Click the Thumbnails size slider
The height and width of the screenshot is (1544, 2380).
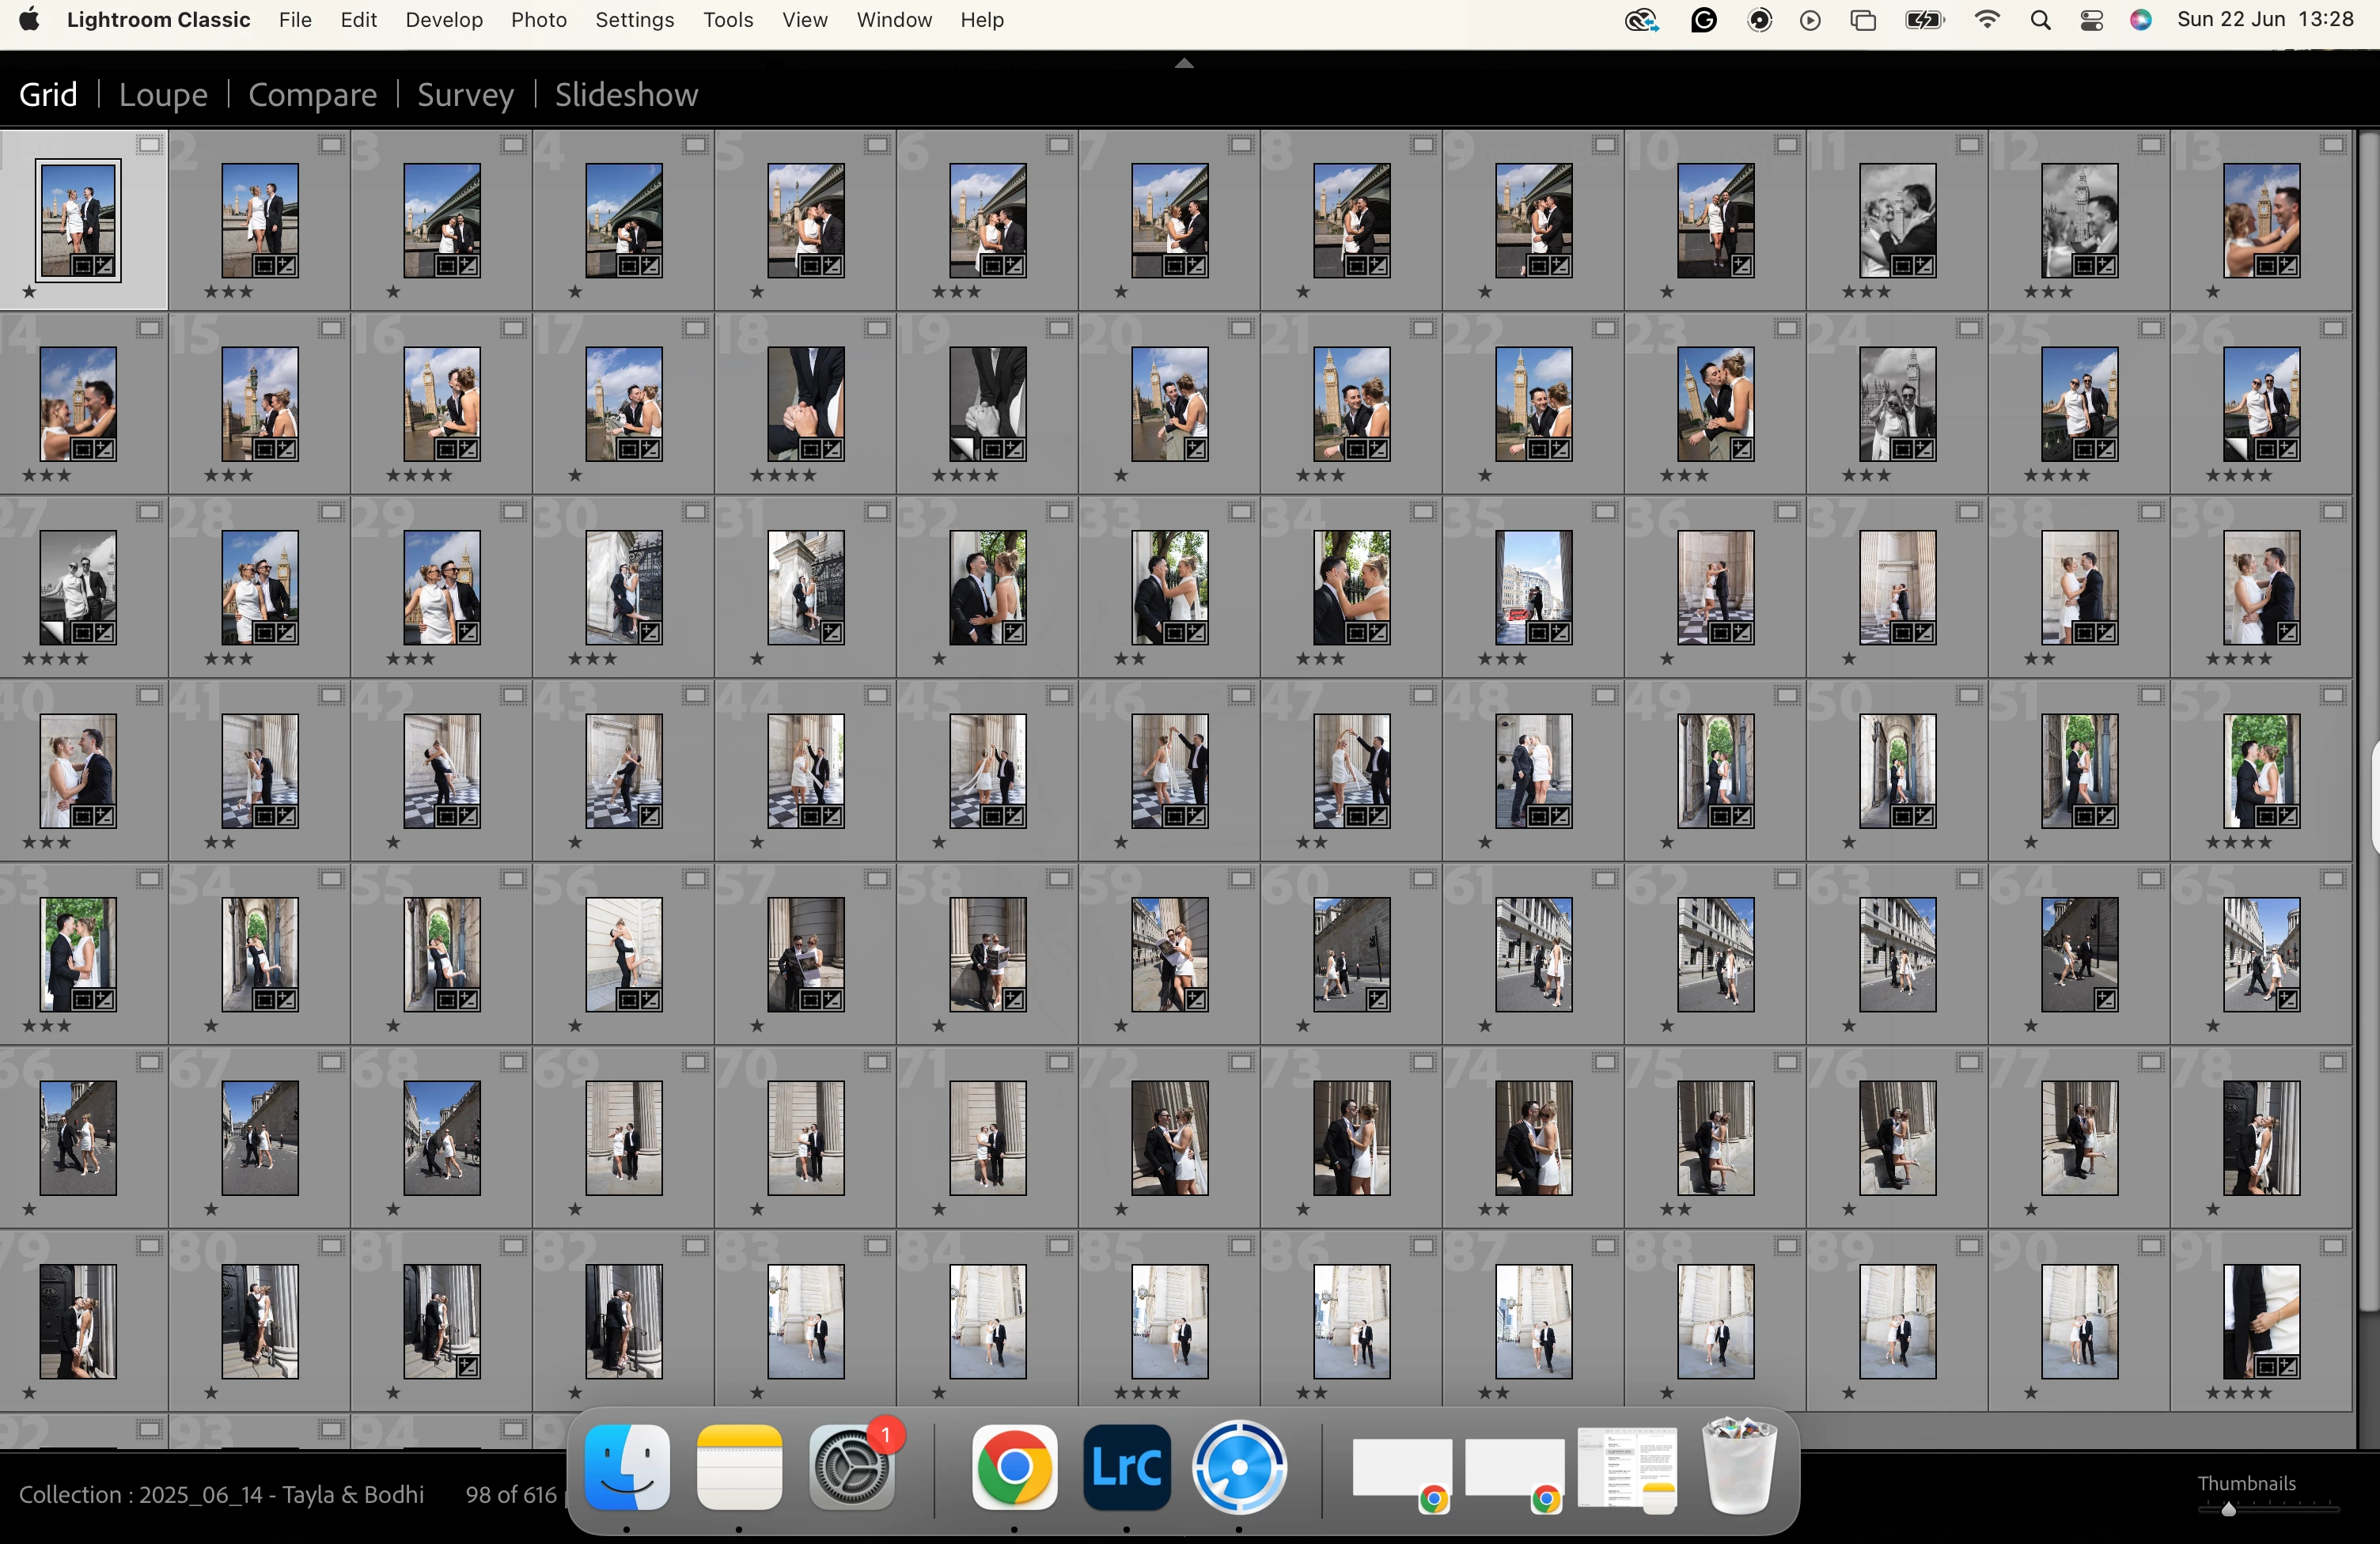coord(2228,1510)
